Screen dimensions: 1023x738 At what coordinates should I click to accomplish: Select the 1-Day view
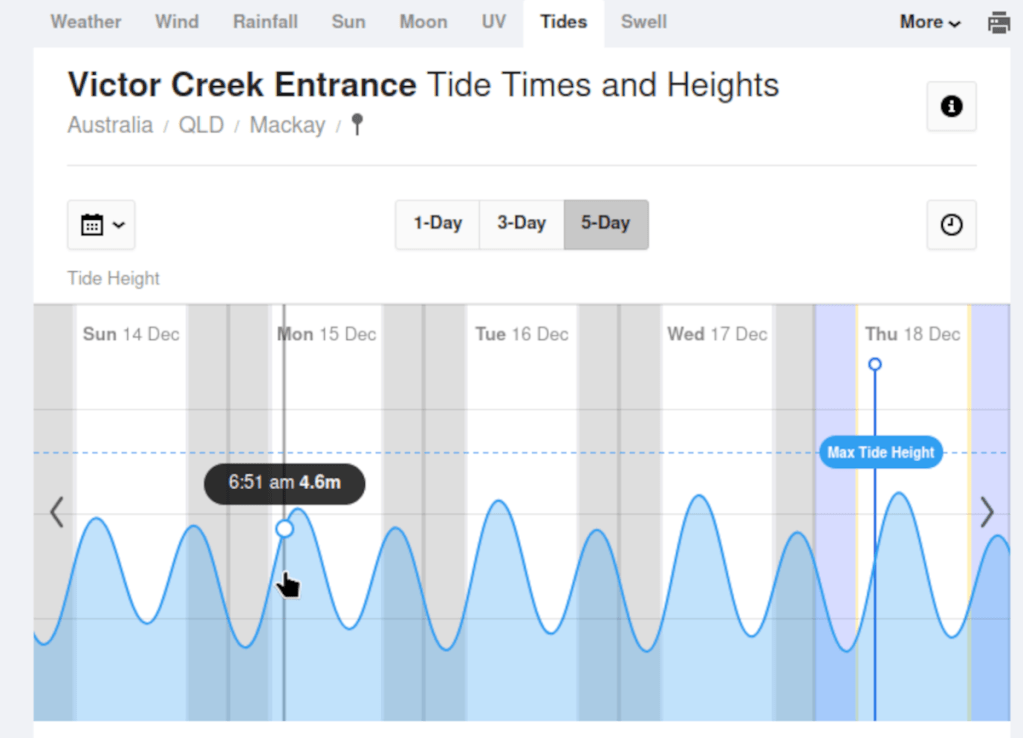[x=438, y=223]
